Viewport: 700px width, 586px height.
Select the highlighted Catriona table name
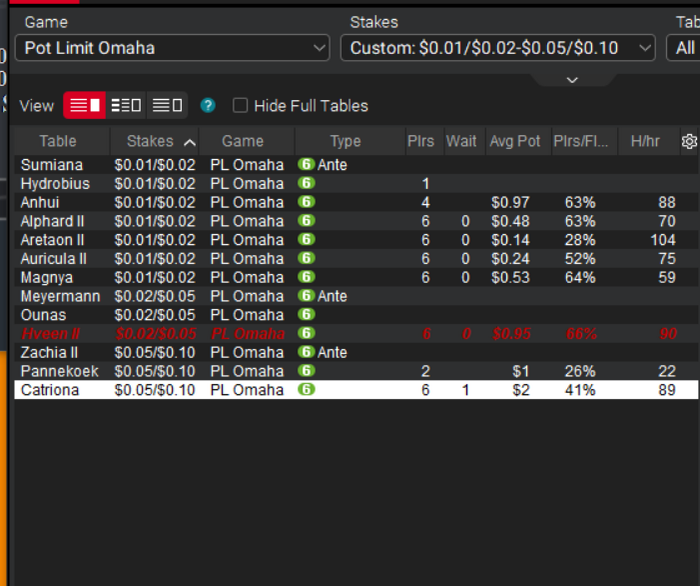click(x=50, y=390)
